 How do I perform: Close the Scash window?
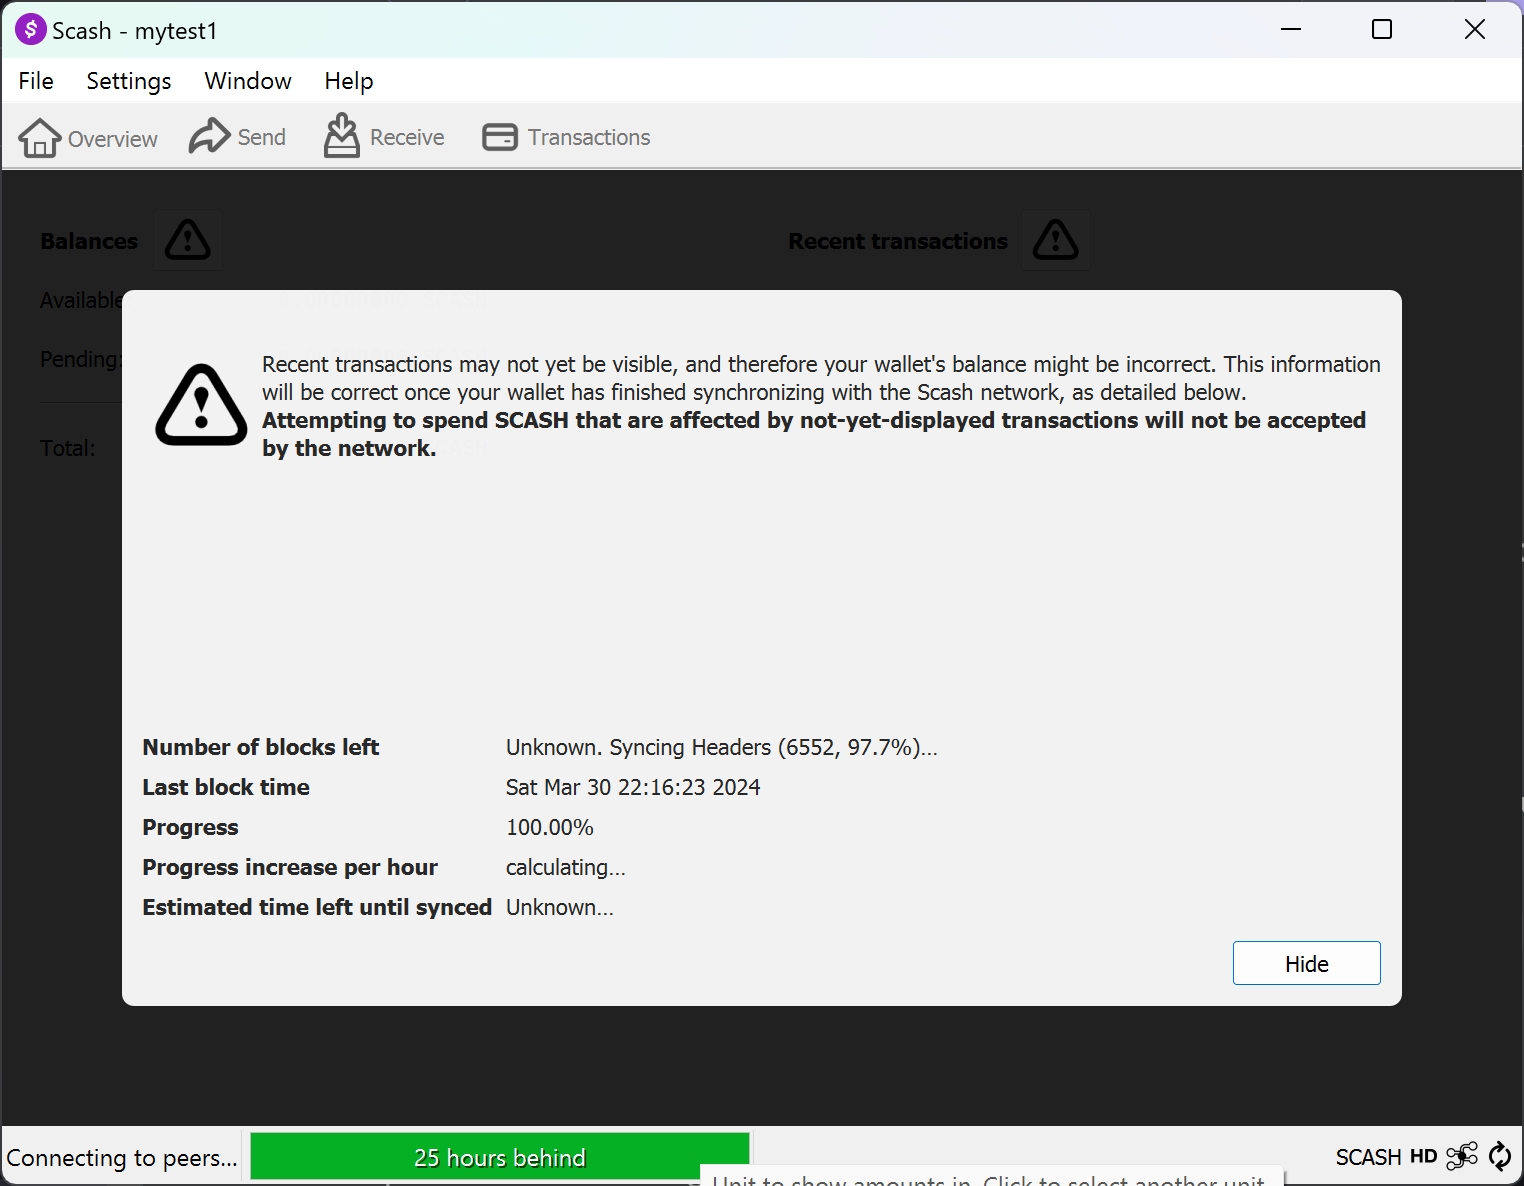(1475, 29)
